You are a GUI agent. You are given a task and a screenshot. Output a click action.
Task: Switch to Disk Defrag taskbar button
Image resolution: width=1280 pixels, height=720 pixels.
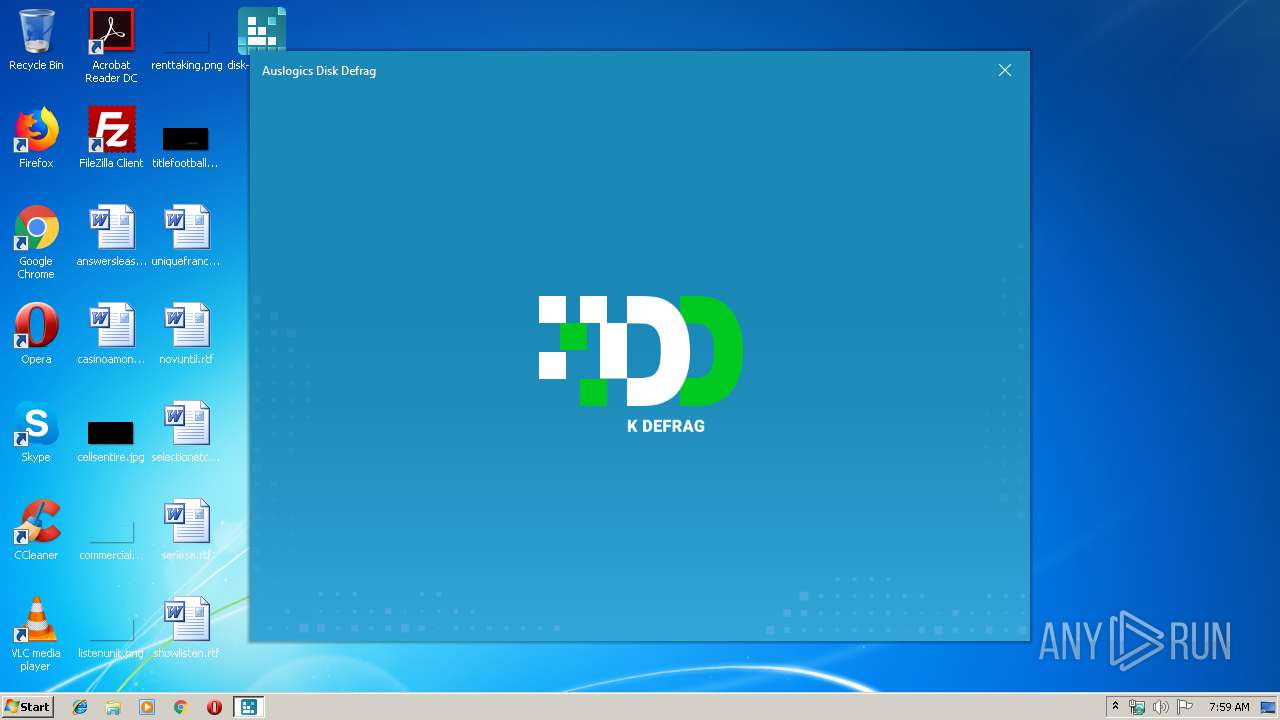coord(247,707)
